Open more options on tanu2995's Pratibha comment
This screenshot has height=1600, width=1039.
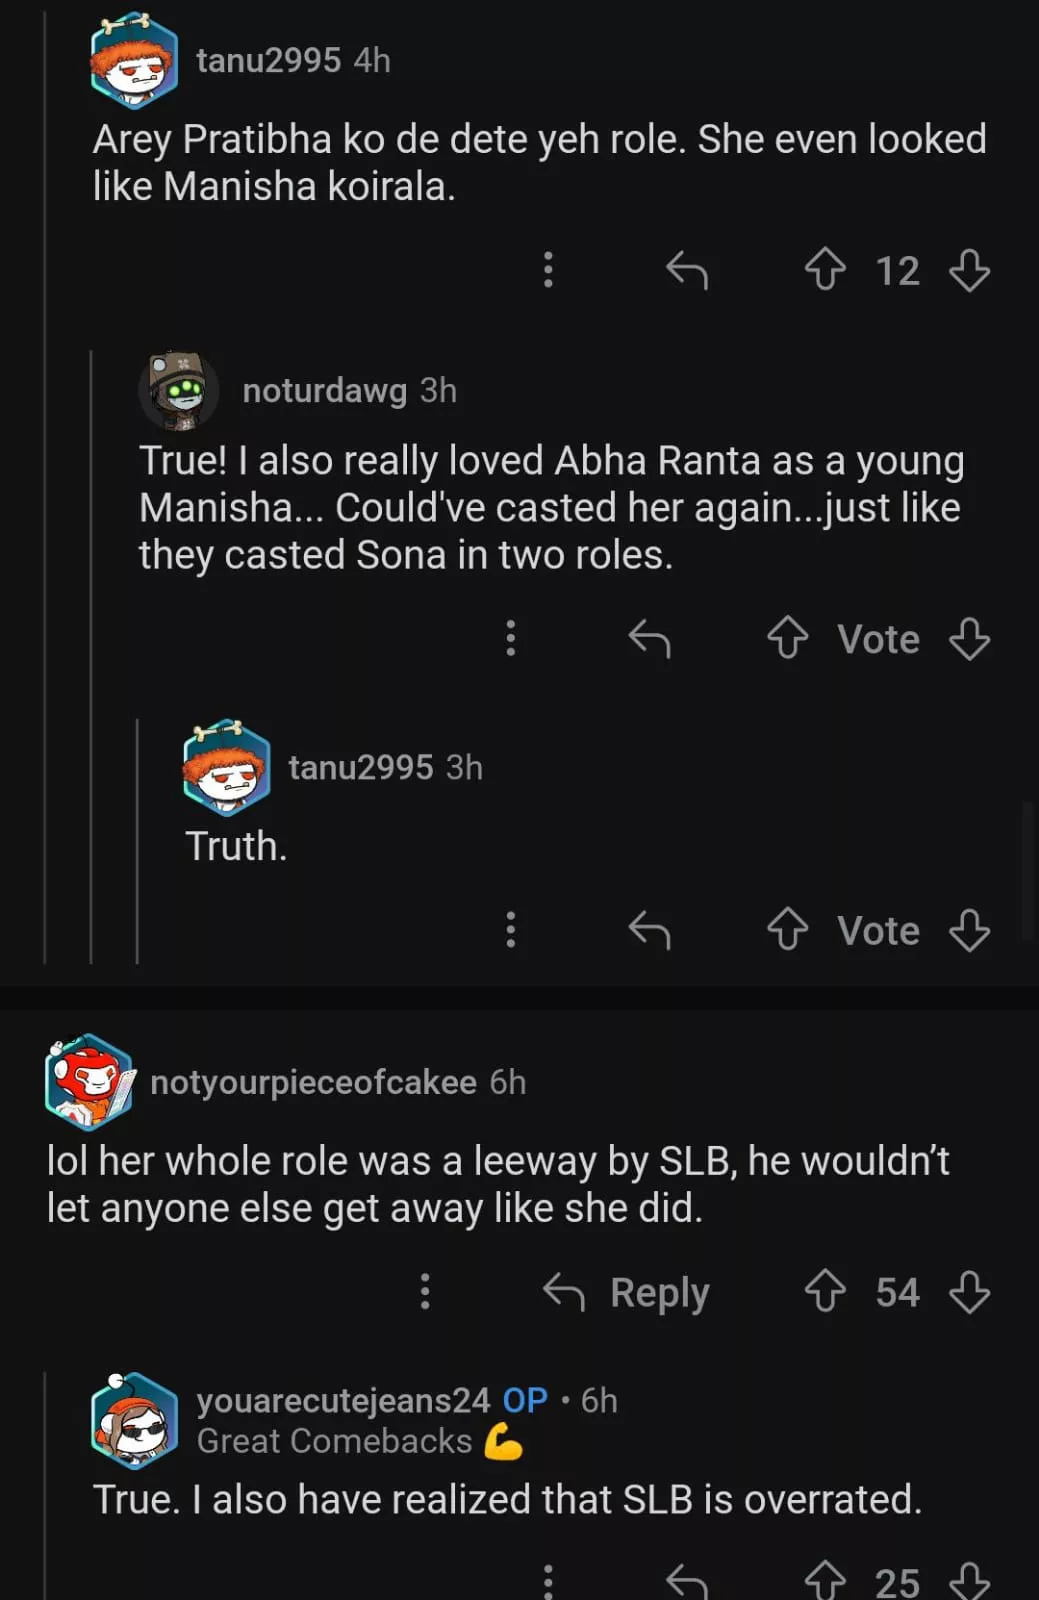[x=548, y=270]
